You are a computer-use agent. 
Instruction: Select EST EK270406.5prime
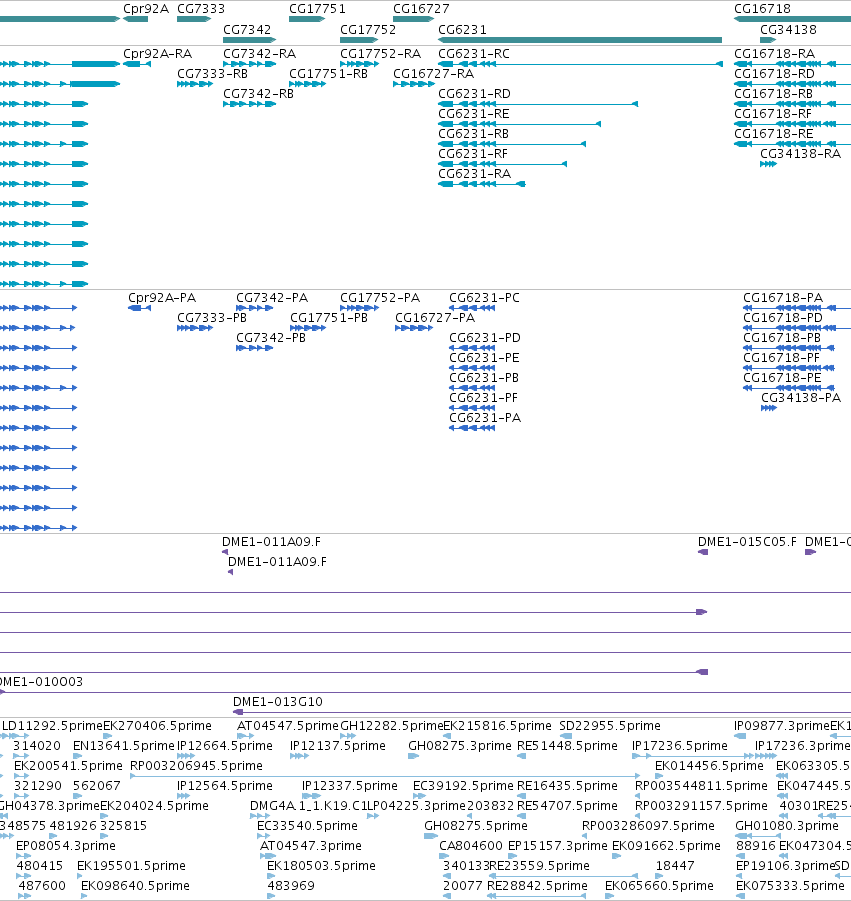pyautogui.click(x=157, y=726)
